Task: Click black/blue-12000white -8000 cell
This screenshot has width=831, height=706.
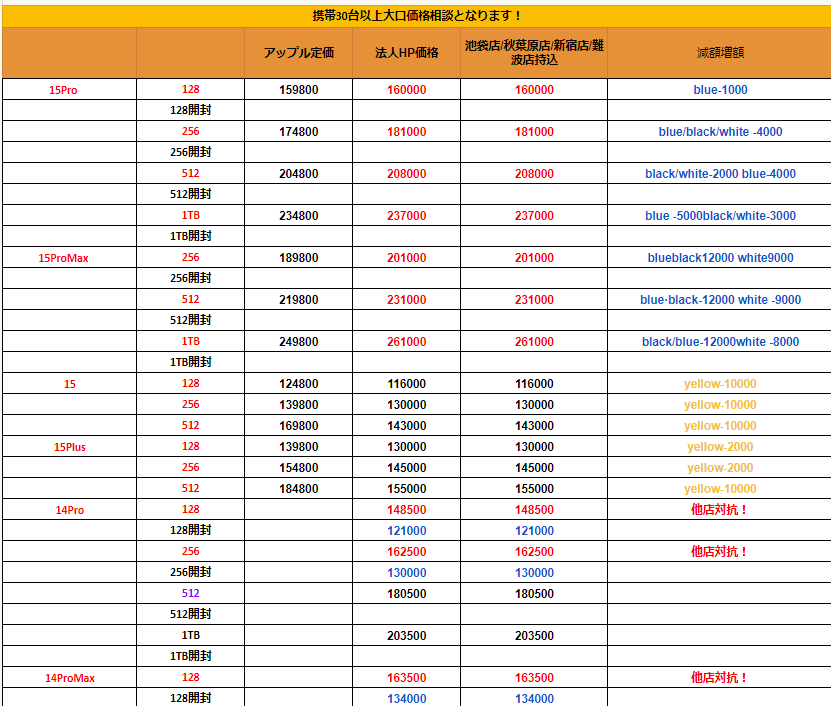Action: coord(720,342)
